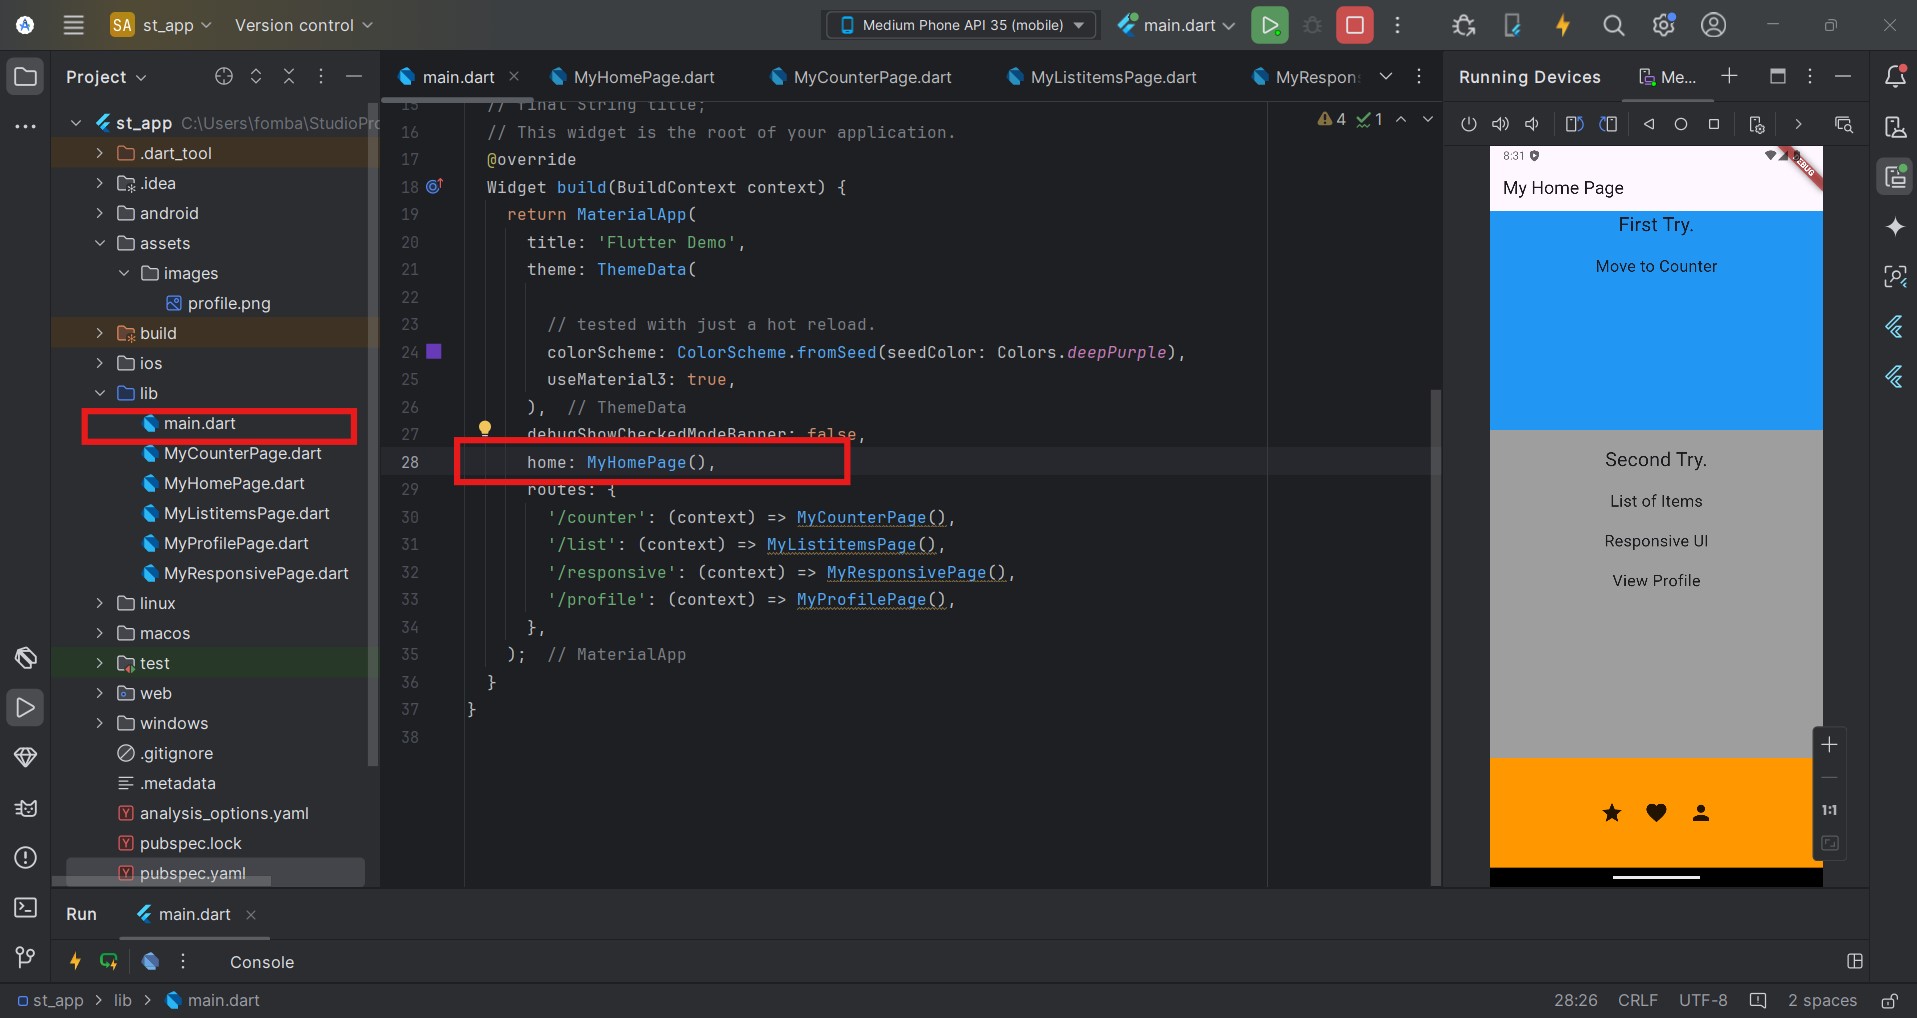Click Flutter Hot Reload lightning icon in Run panel
1917x1018 pixels.
tap(75, 961)
